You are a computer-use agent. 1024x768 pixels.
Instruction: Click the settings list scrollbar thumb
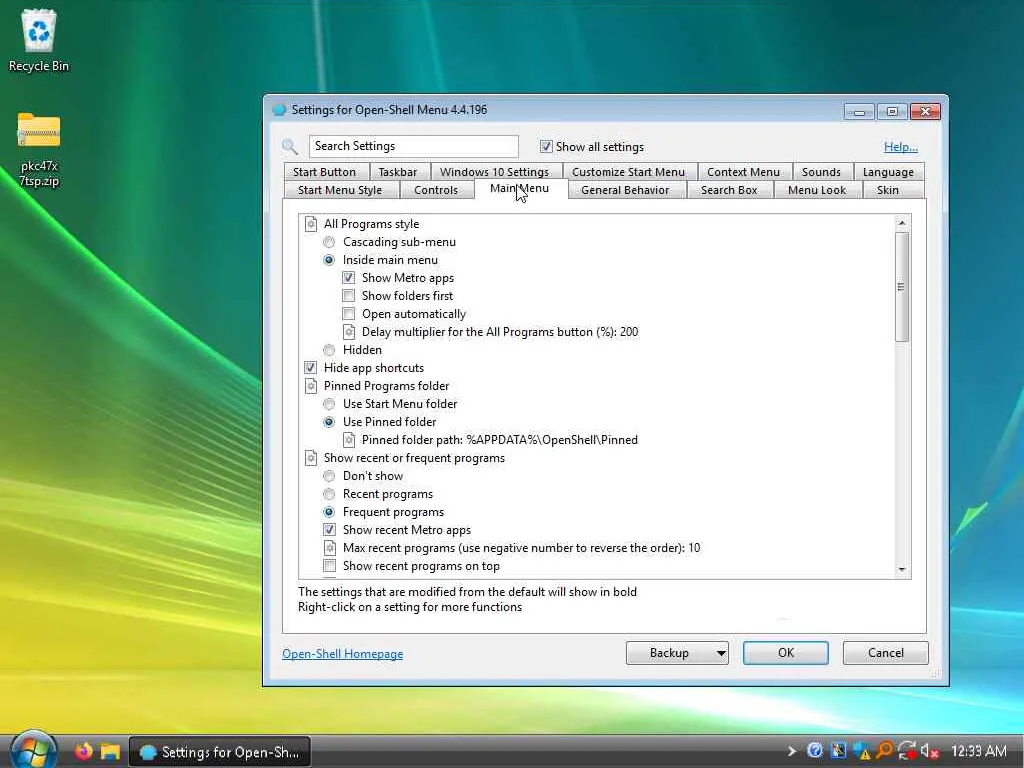click(x=901, y=286)
